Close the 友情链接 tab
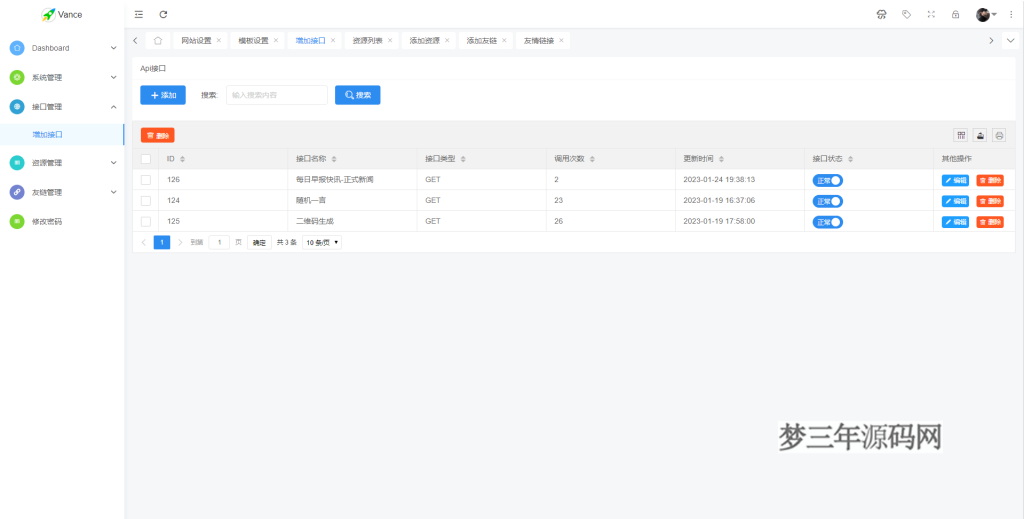This screenshot has height=519, width=1024. [x=561, y=40]
